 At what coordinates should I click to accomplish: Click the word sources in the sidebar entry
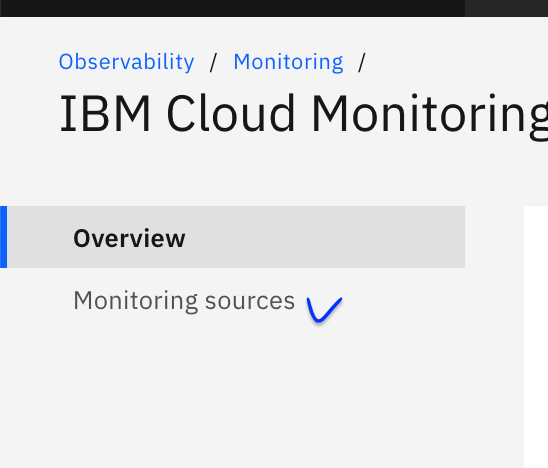[250, 301]
